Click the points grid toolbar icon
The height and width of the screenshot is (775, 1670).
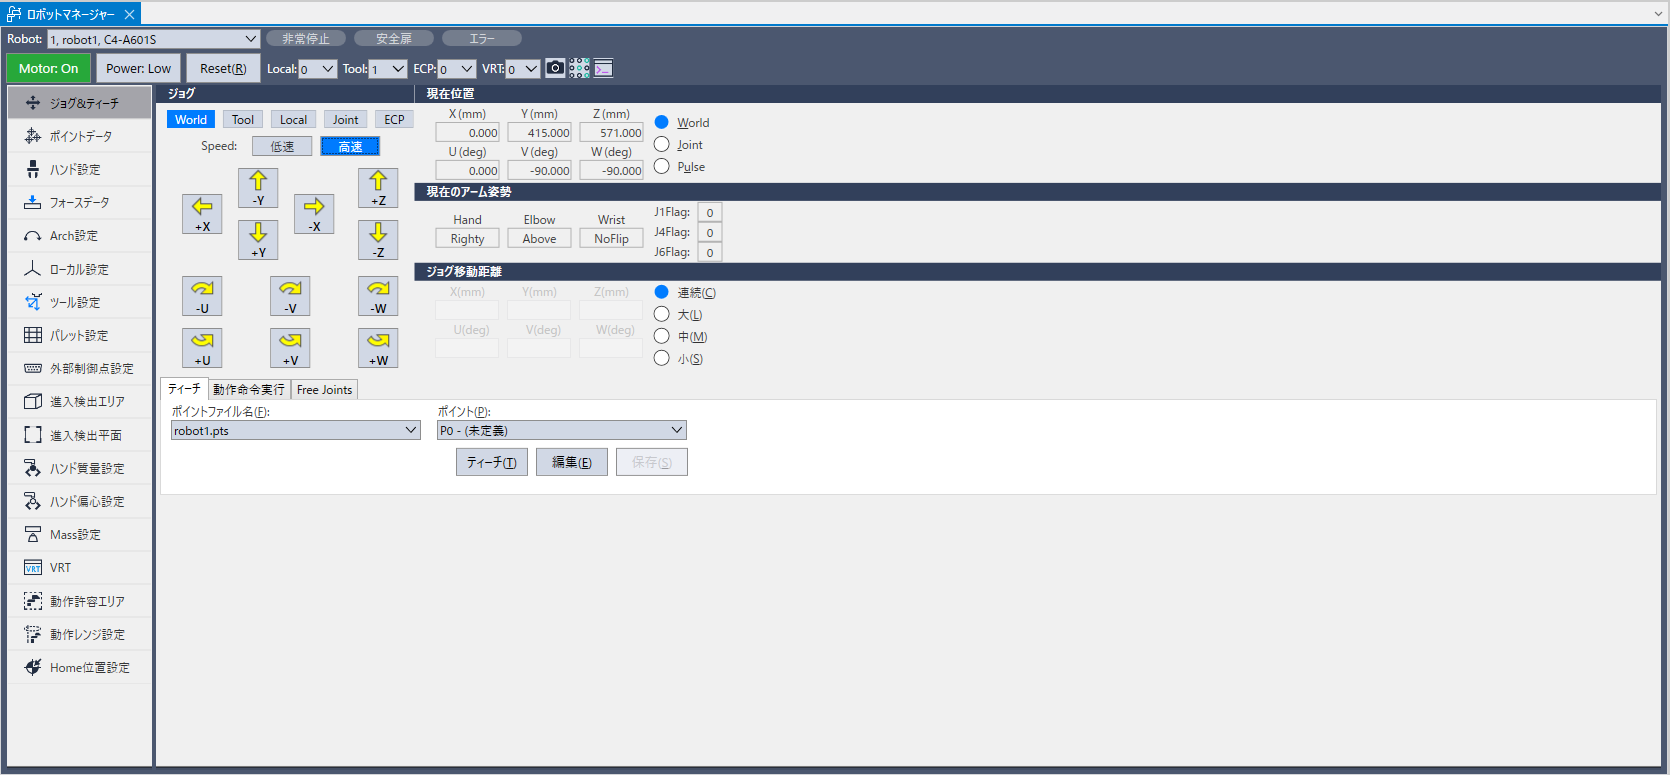point(579,68)
